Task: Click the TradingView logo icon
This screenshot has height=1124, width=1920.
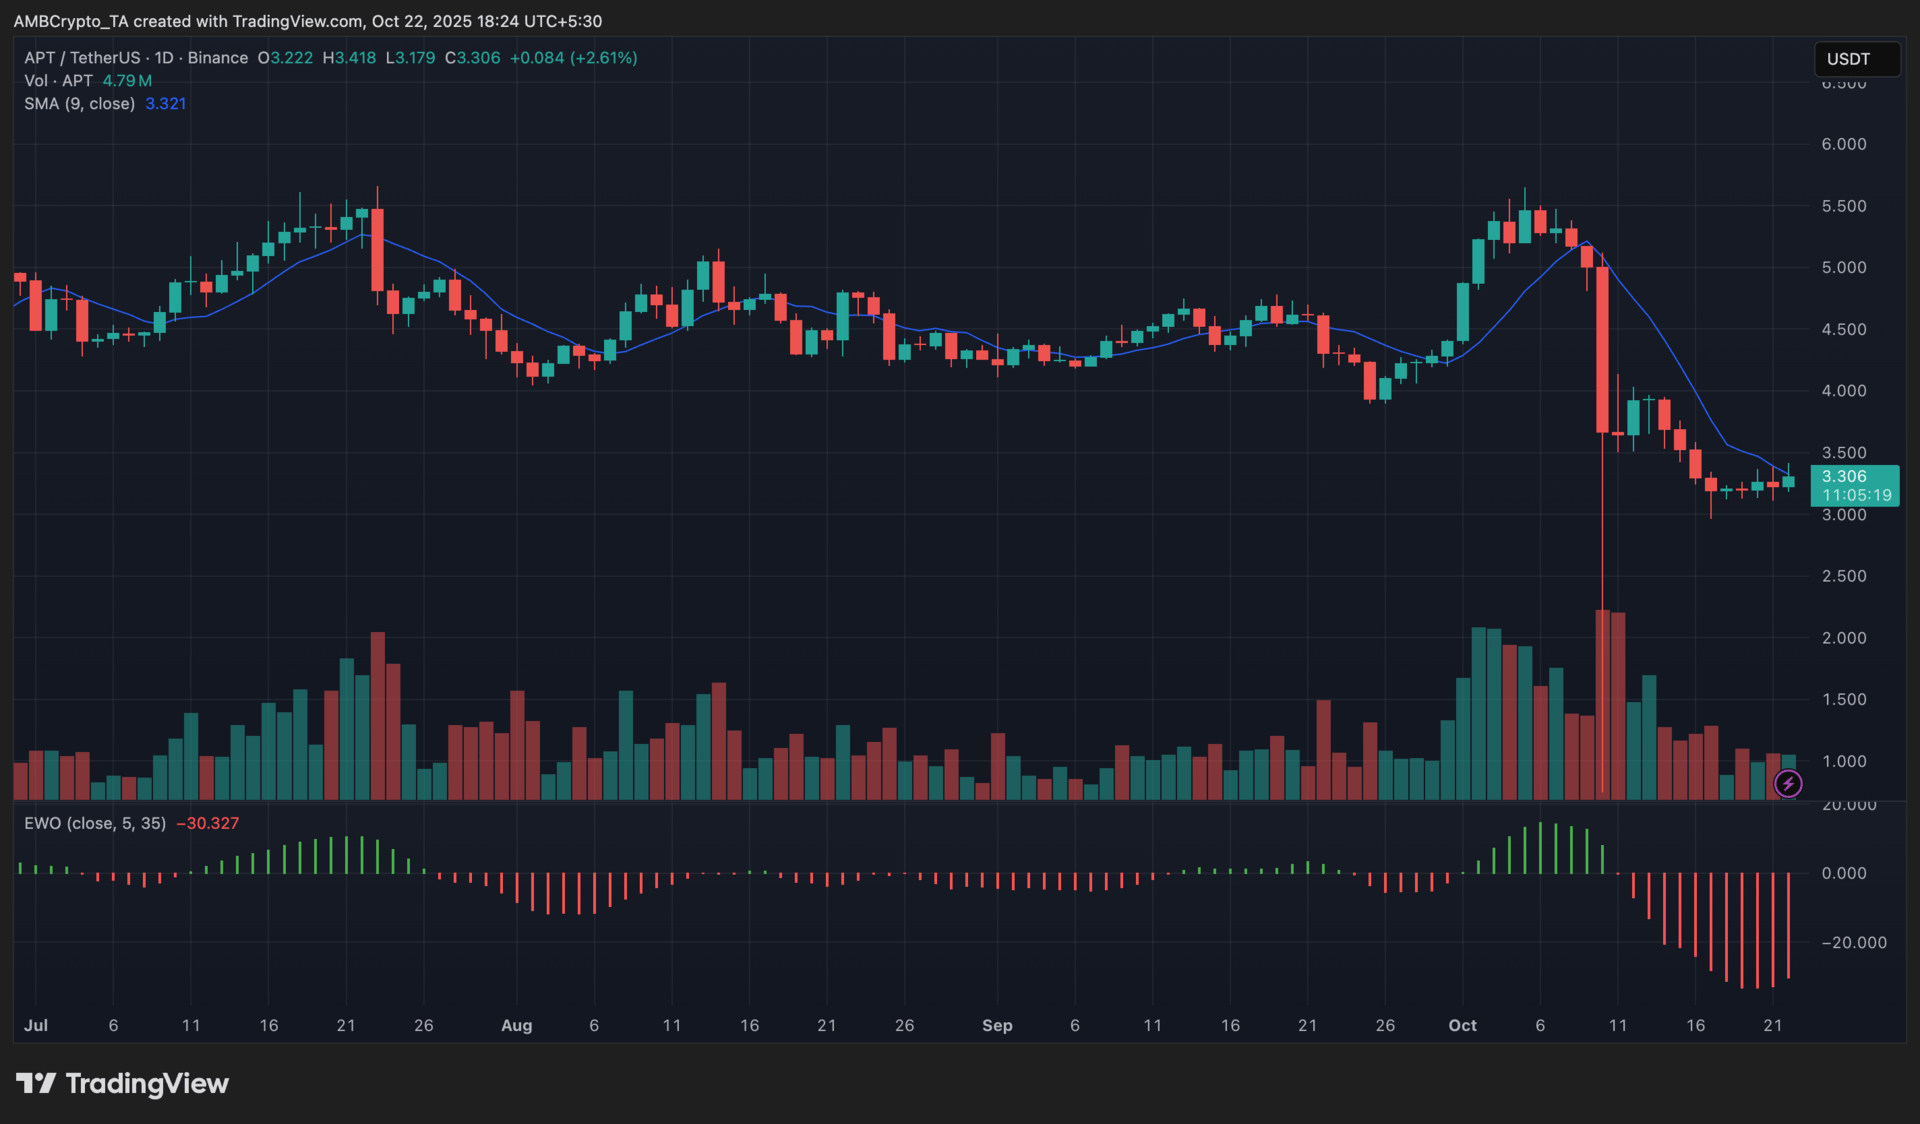Action: pyautogui.click(x=36, y=1083)
